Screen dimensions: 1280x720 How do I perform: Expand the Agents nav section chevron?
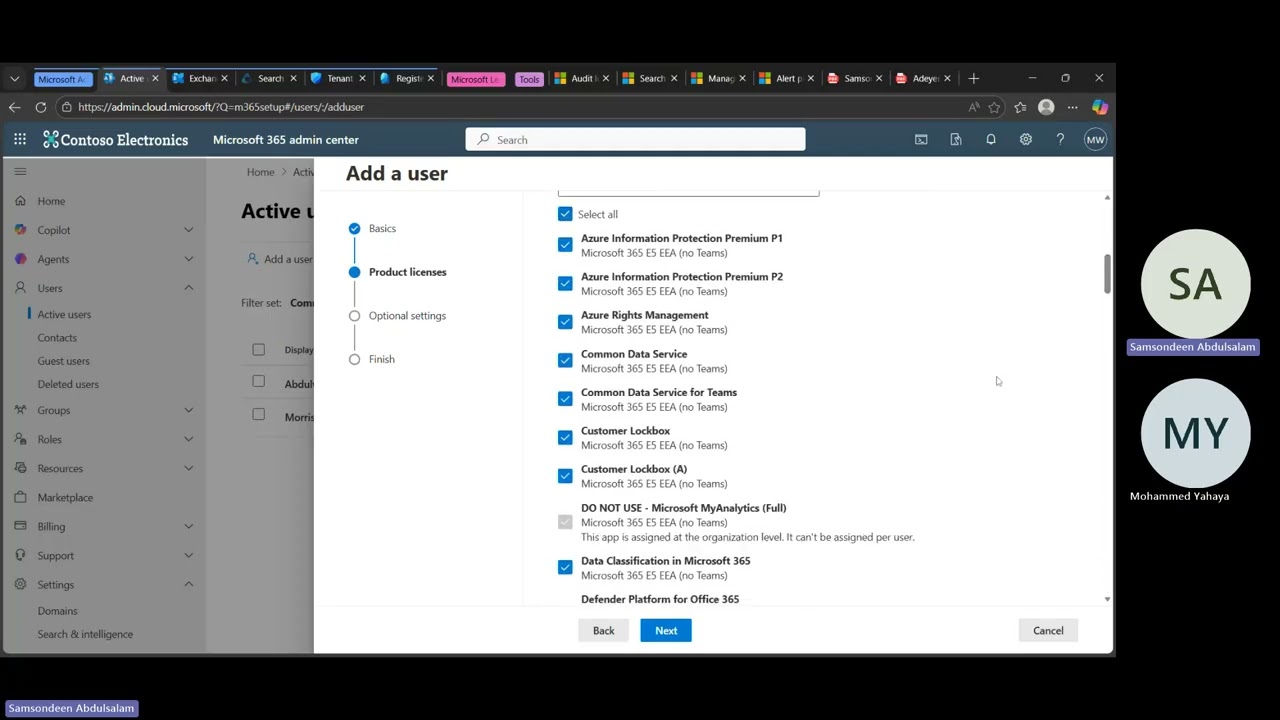(x=188, y=259)
